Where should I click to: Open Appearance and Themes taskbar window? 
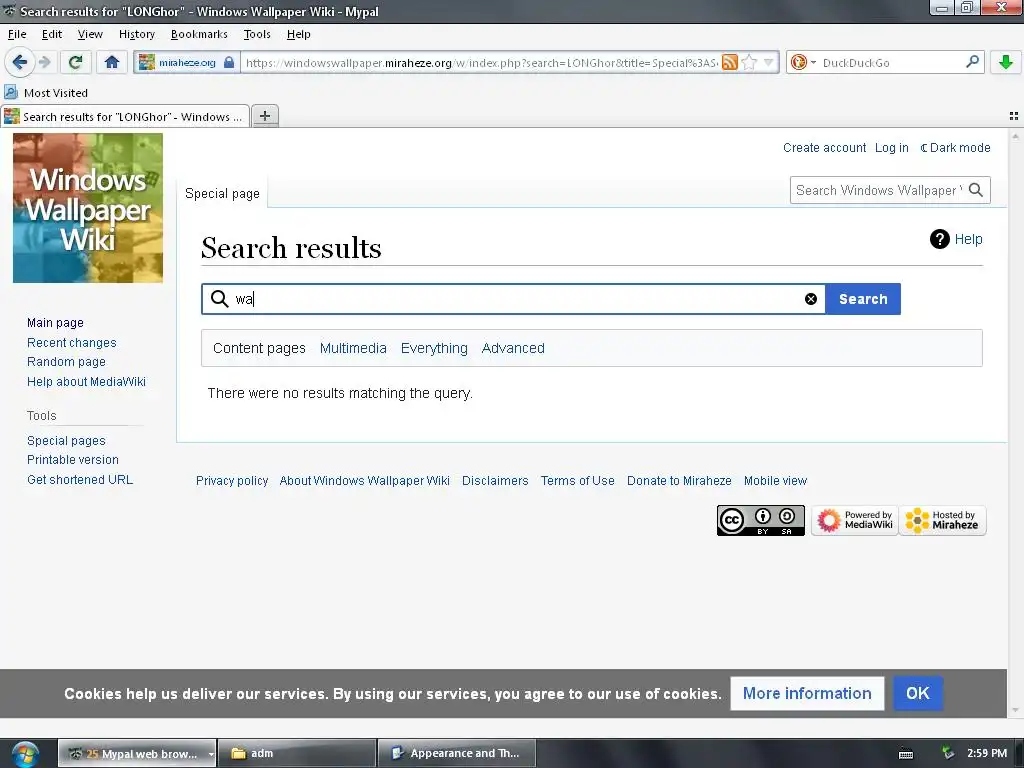click(x=456, y=753)
